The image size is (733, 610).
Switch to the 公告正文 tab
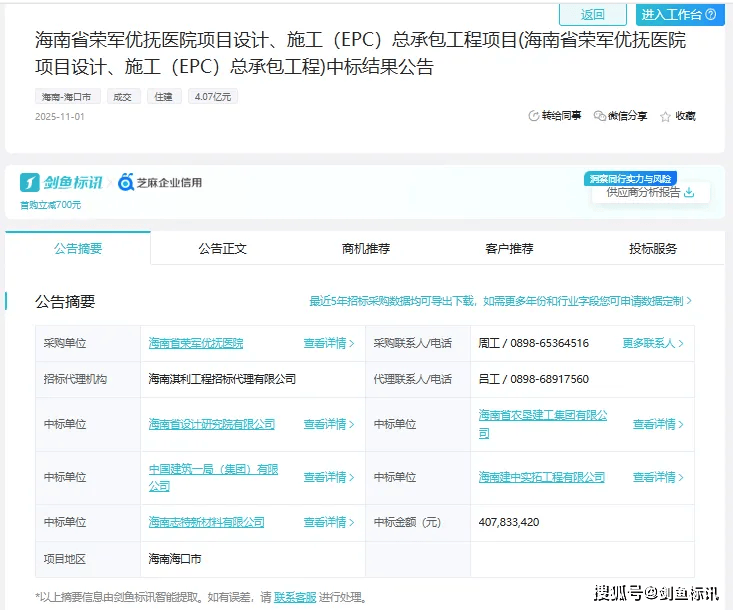222,249
